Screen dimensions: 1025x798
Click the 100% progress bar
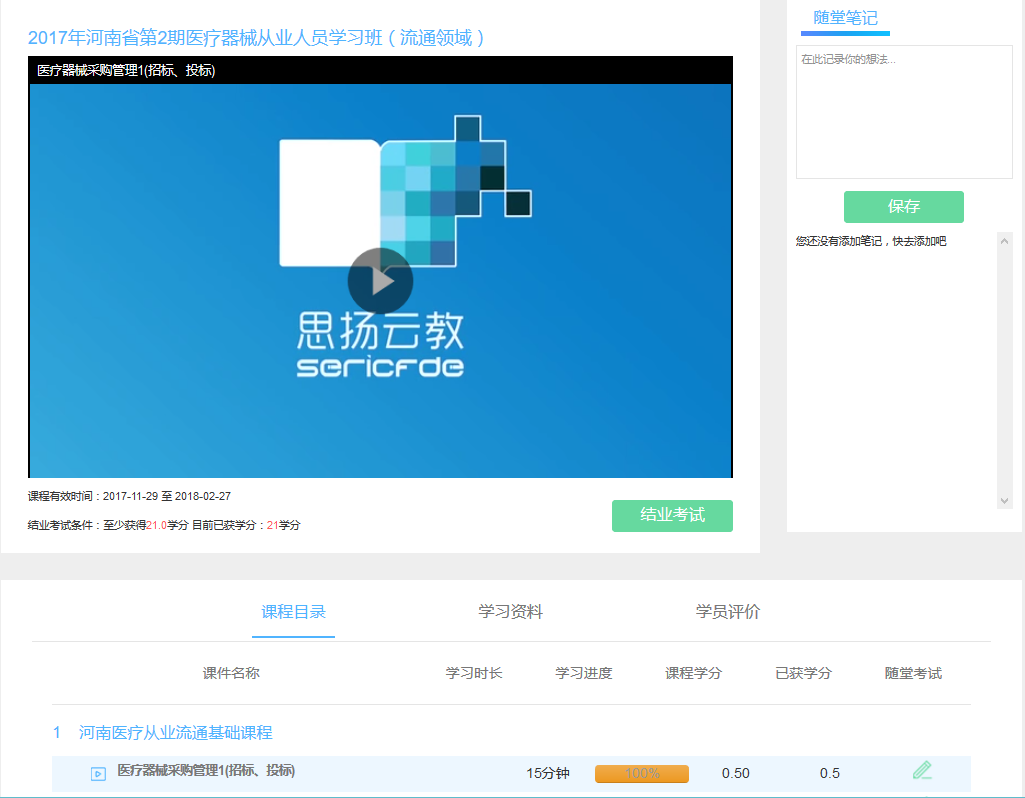pyautogui.click(x=641, y=773)
